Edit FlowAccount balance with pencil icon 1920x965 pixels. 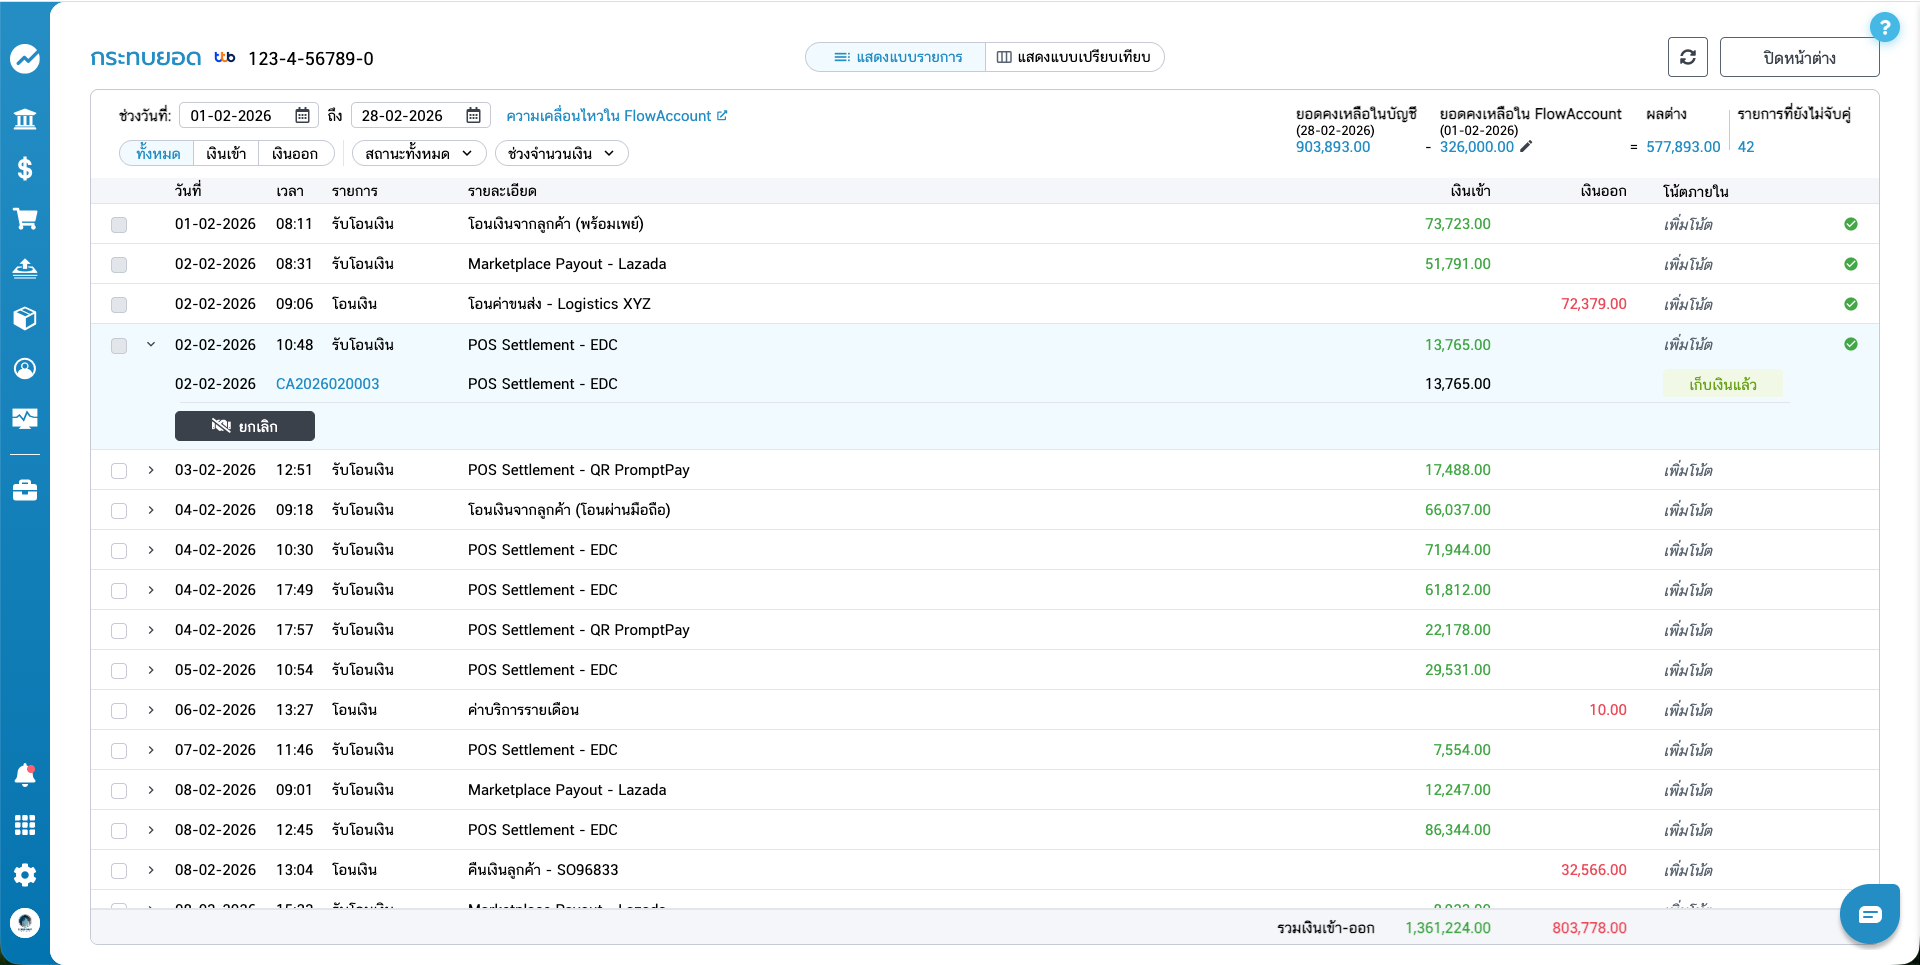[x=1526, y=147]
